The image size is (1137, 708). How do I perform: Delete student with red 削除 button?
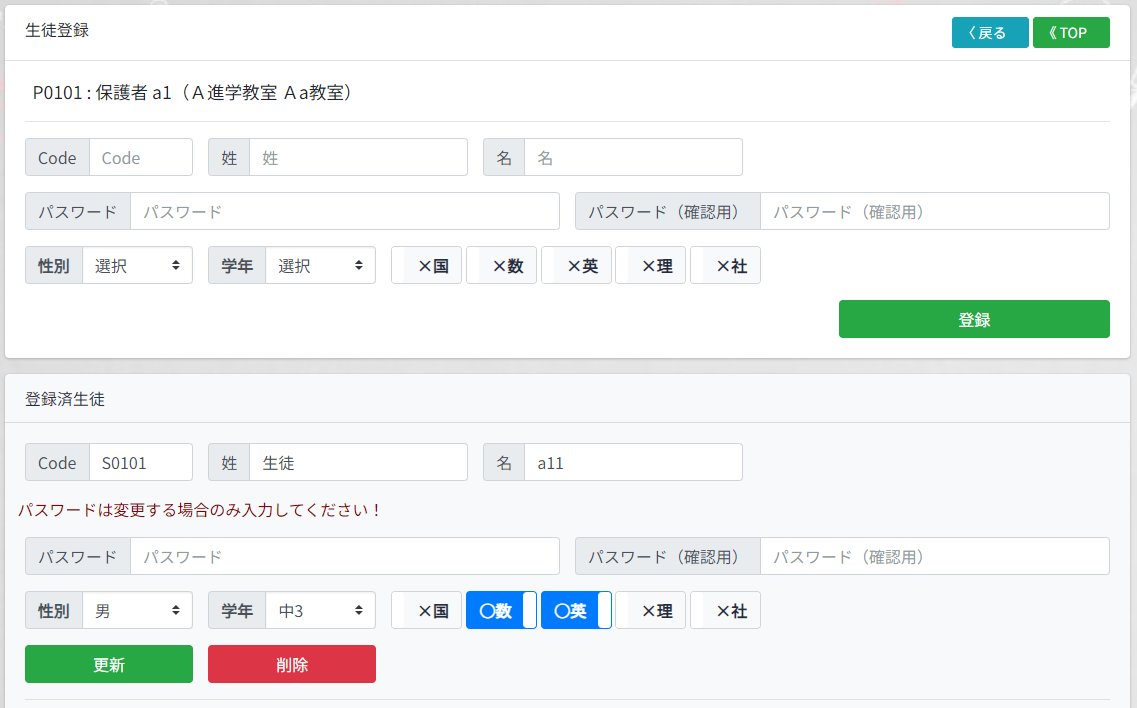pyautogui.click(x=291, y=664)
